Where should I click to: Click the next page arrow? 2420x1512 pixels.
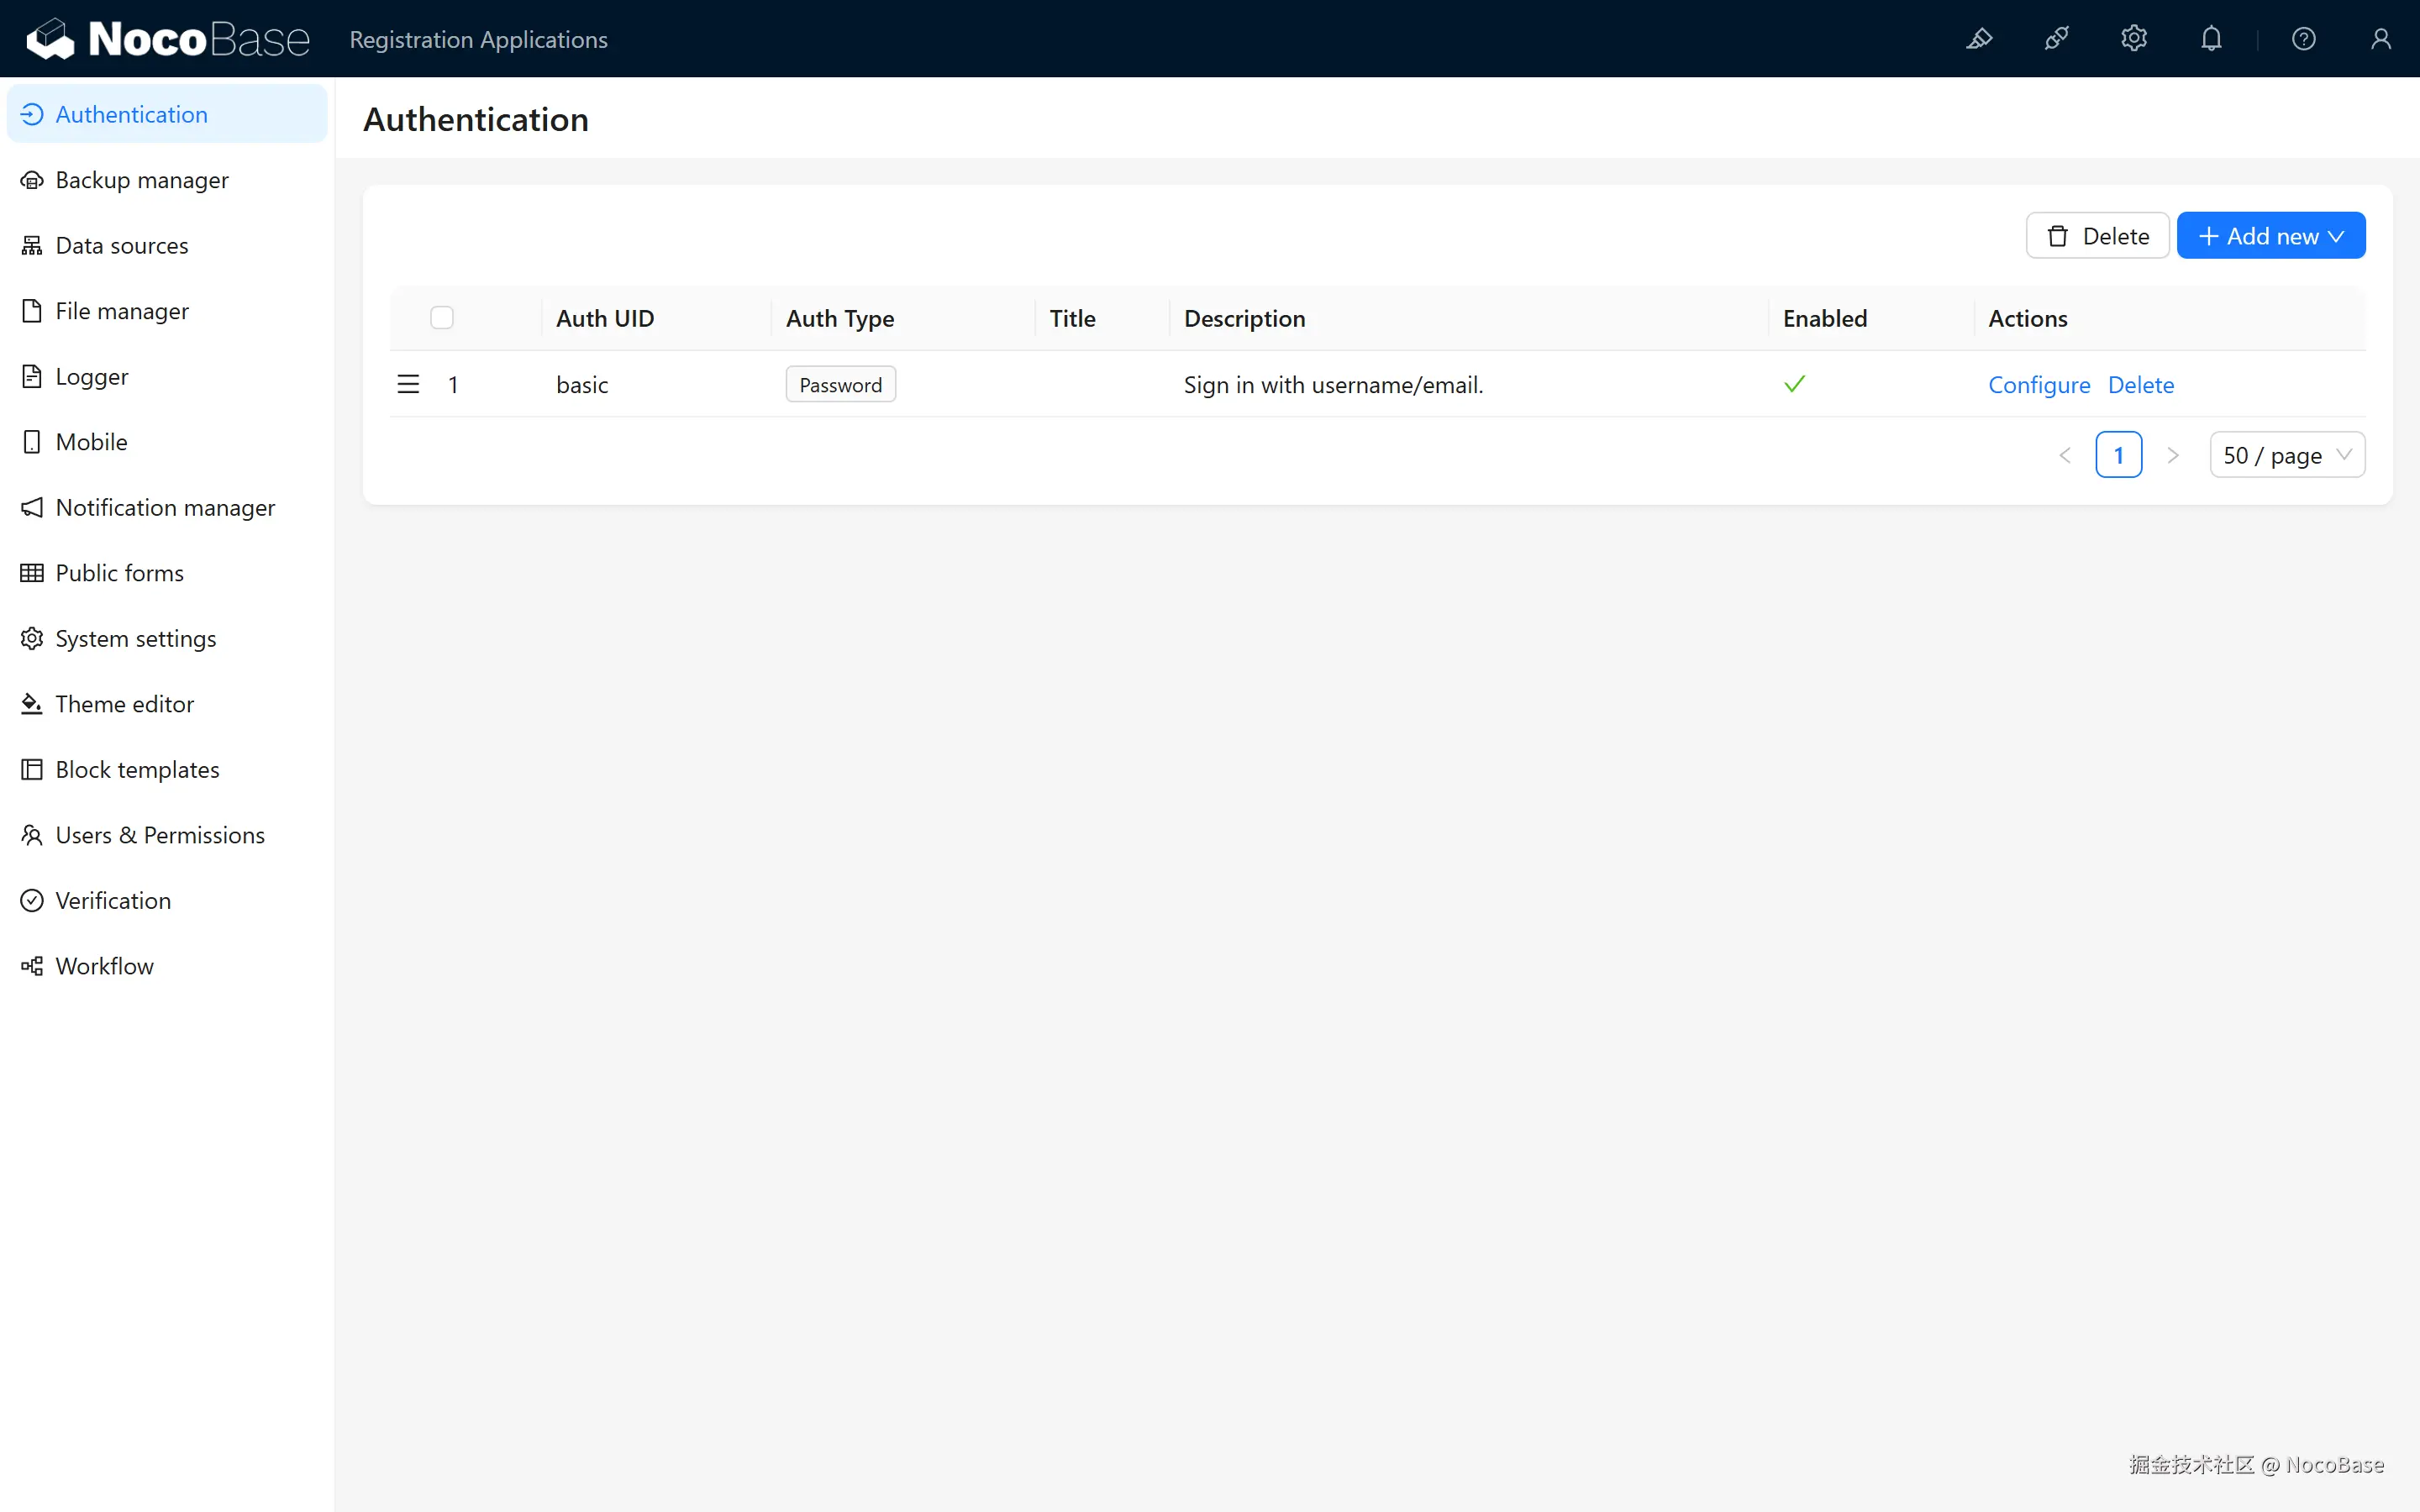pos(2172,456)
